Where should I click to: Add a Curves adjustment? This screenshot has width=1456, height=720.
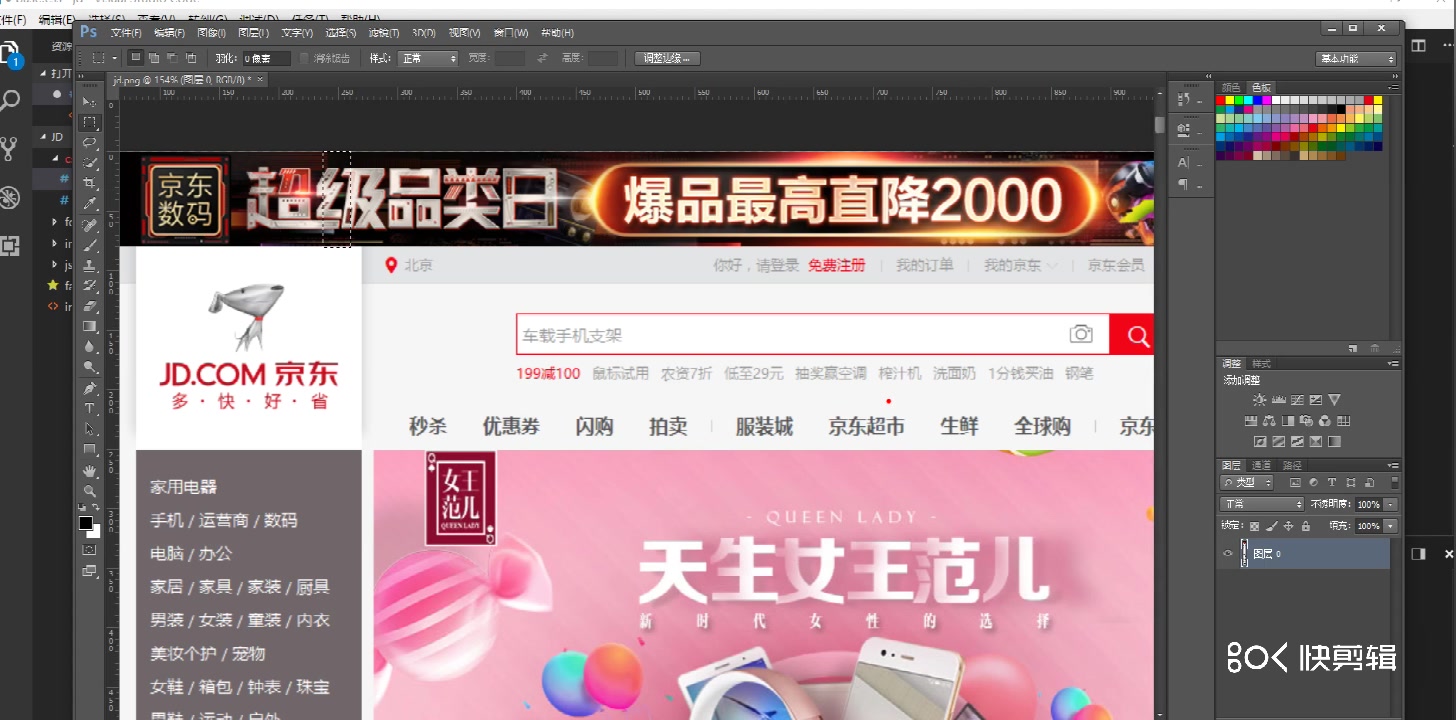point(1297,400)
